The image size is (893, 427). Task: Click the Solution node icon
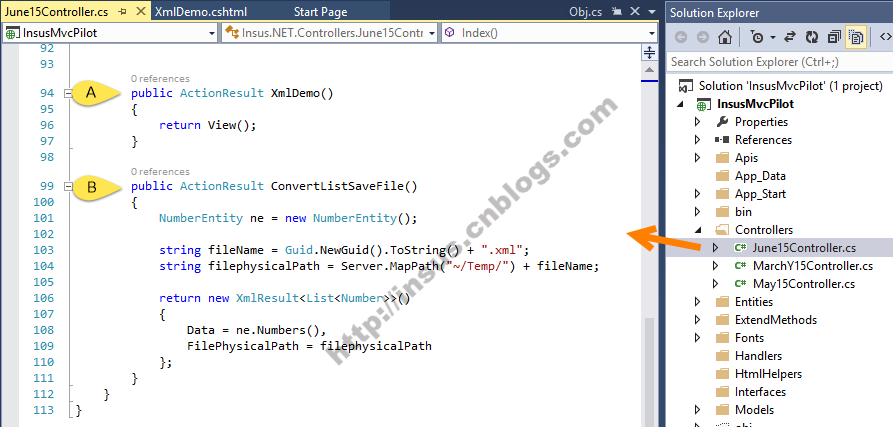[x=685, y=87]
